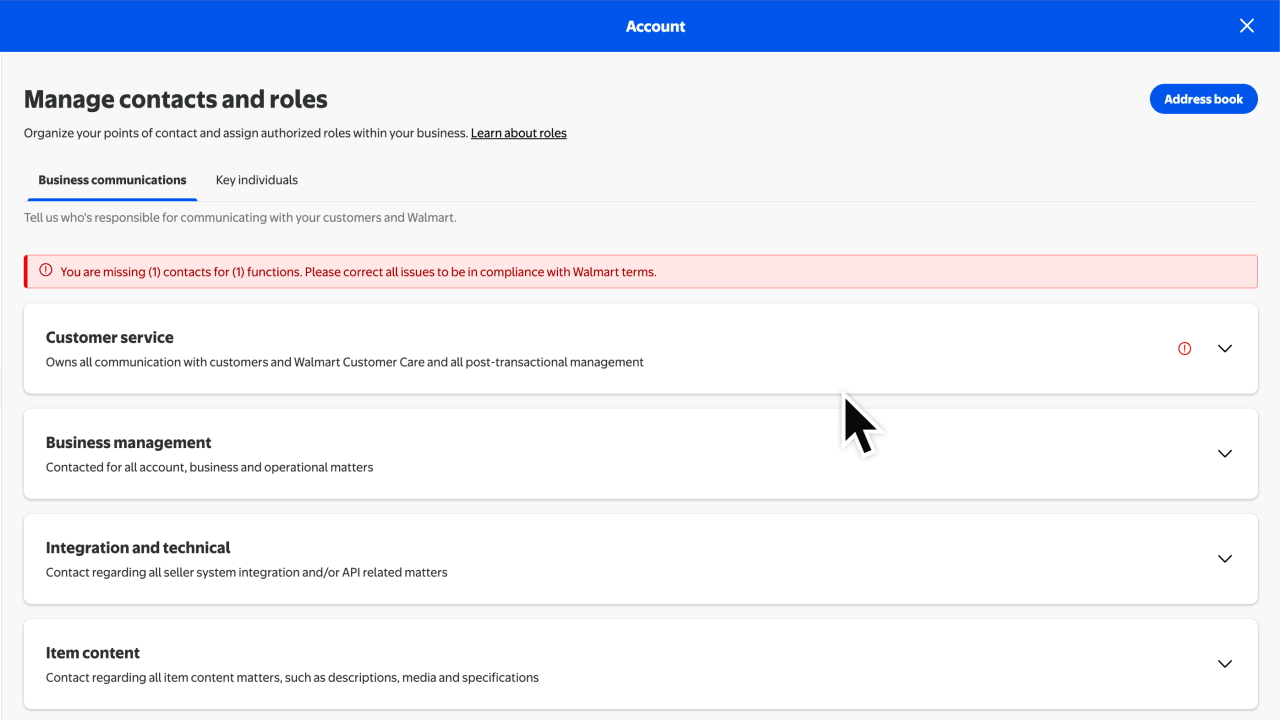Follow the Learn about roles link
Screen dimensions: 1280x720
[519, 133]
